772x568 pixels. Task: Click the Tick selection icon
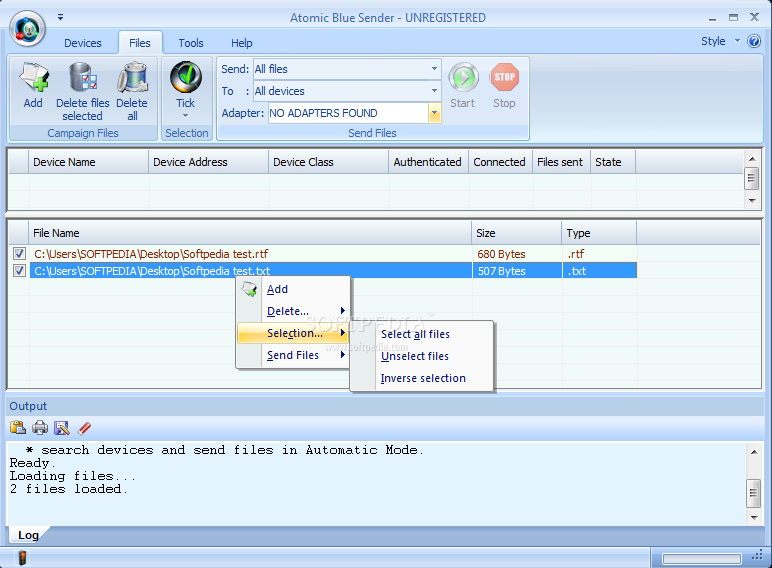pos(186,77)
